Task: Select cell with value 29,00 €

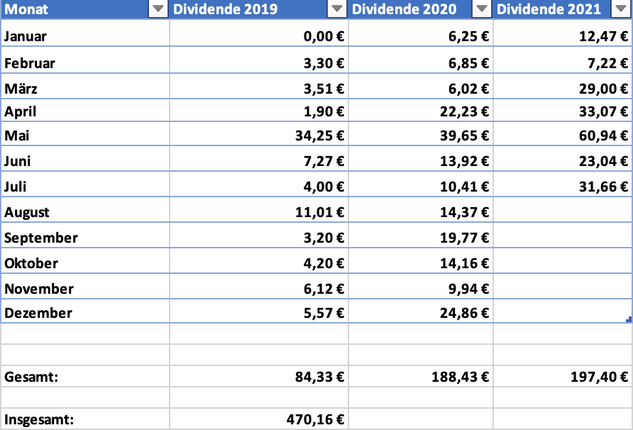Action: point(563,86)
